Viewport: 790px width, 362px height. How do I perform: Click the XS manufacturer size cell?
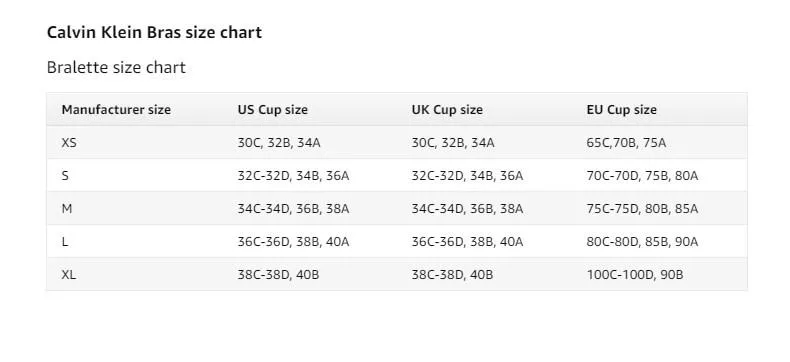tap(69, 143)
